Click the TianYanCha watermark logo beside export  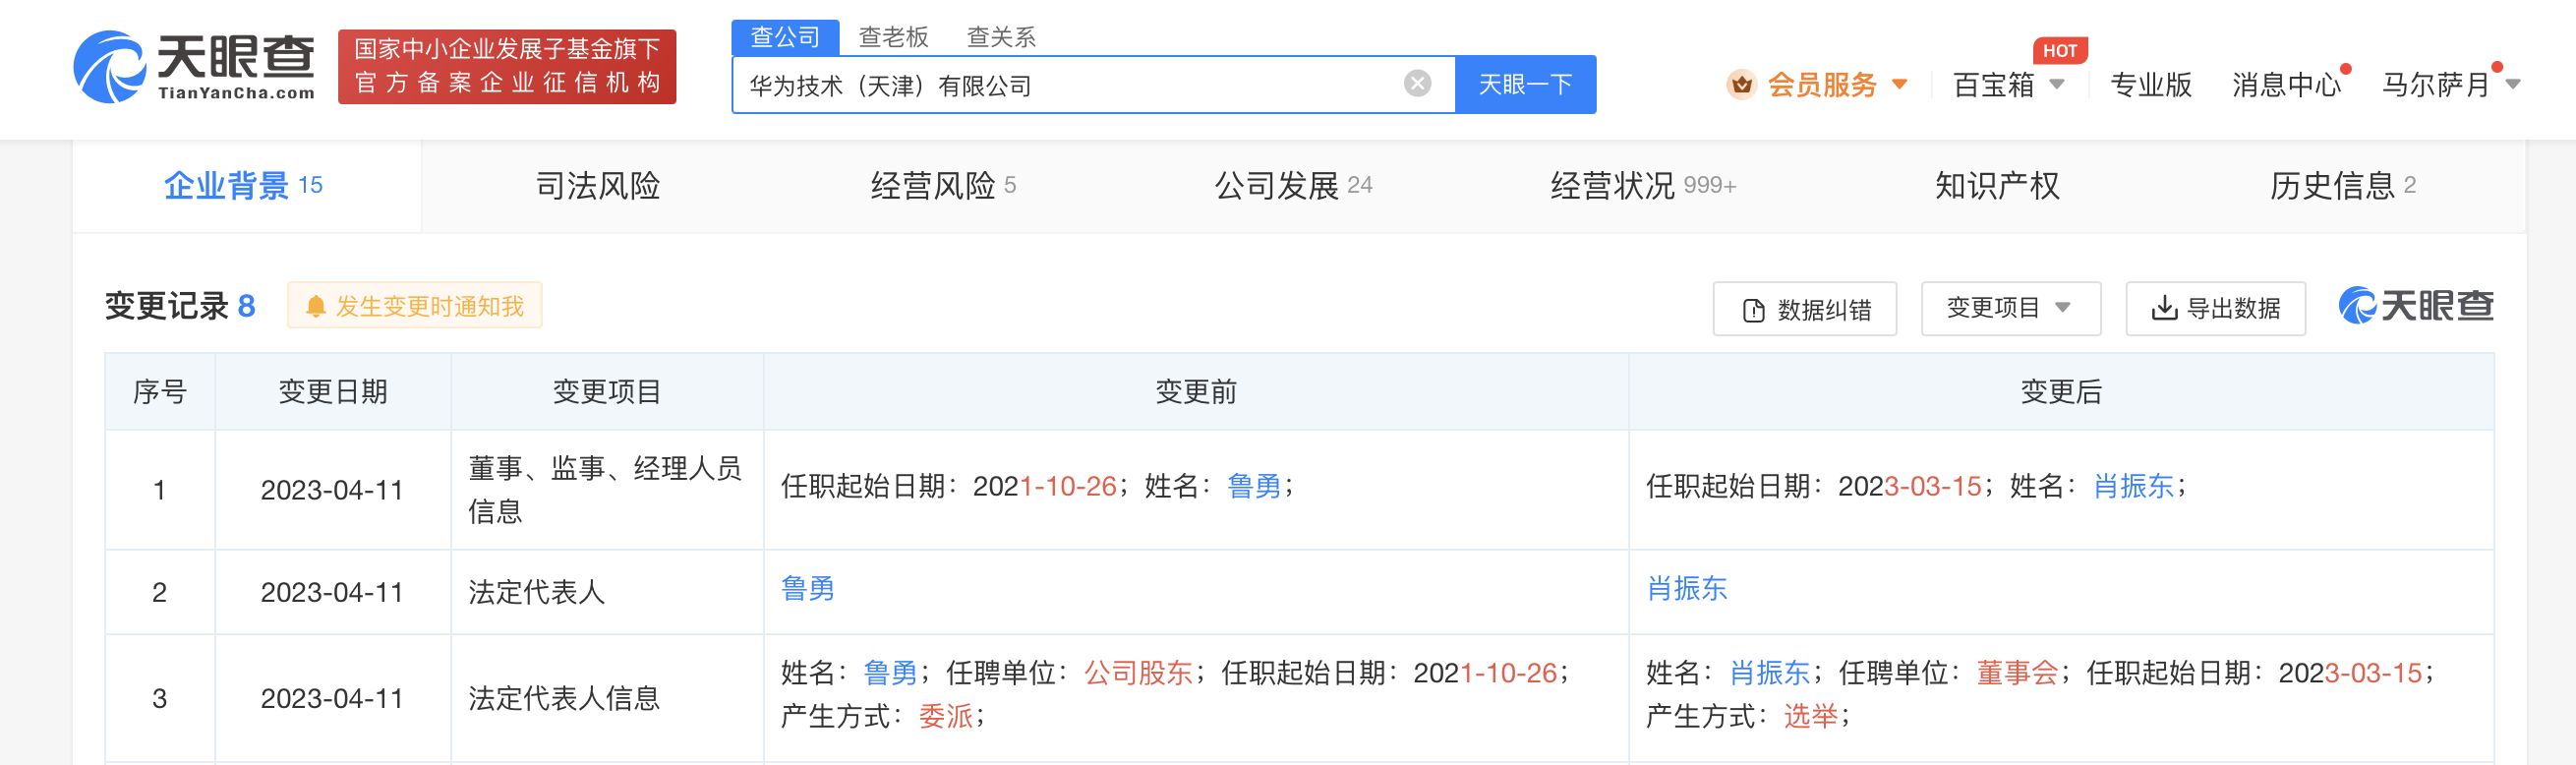[x=2415, y=306]
